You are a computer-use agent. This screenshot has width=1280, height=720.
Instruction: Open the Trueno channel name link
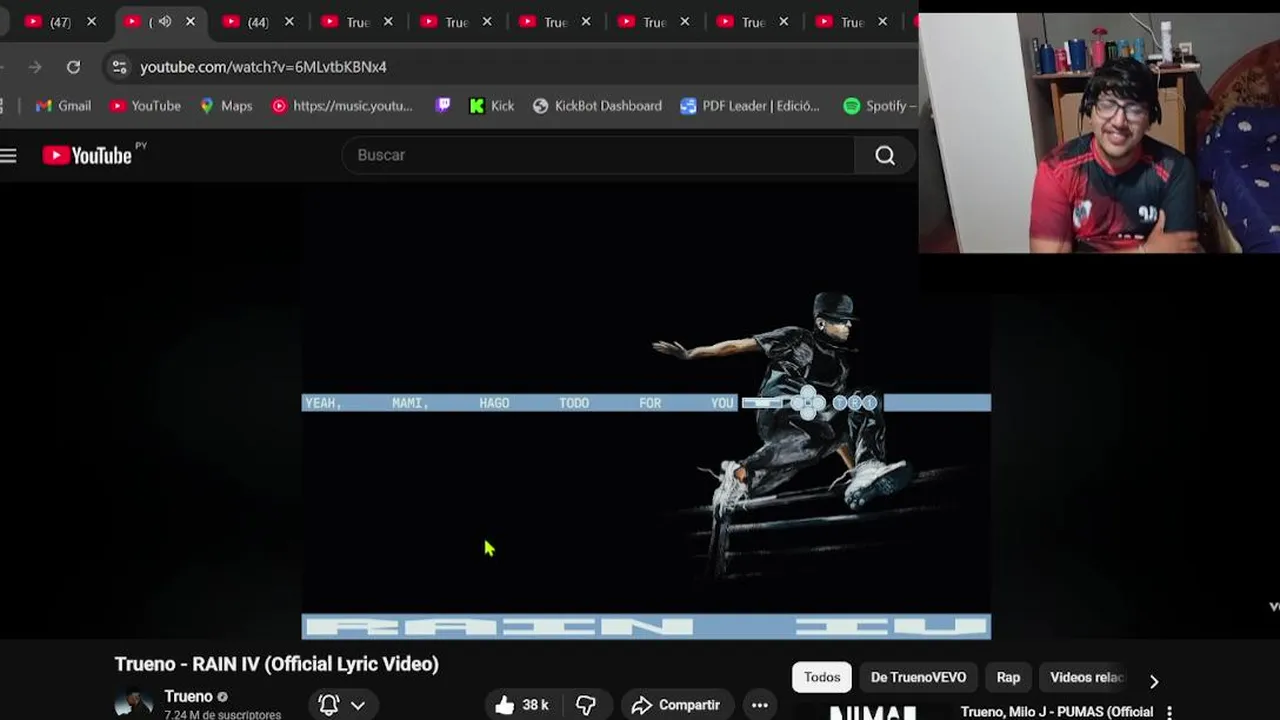click(188, 697)
